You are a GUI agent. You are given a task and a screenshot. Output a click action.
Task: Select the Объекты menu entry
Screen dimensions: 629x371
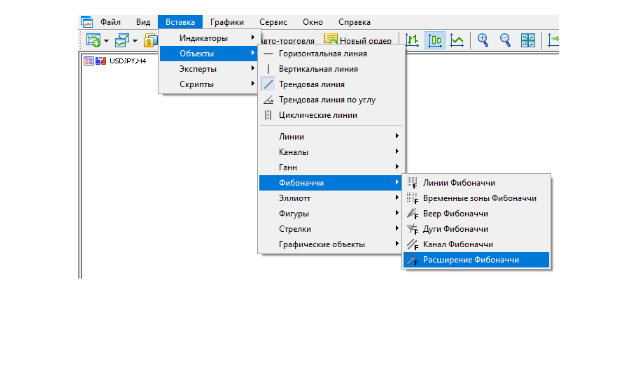[209, 53]
